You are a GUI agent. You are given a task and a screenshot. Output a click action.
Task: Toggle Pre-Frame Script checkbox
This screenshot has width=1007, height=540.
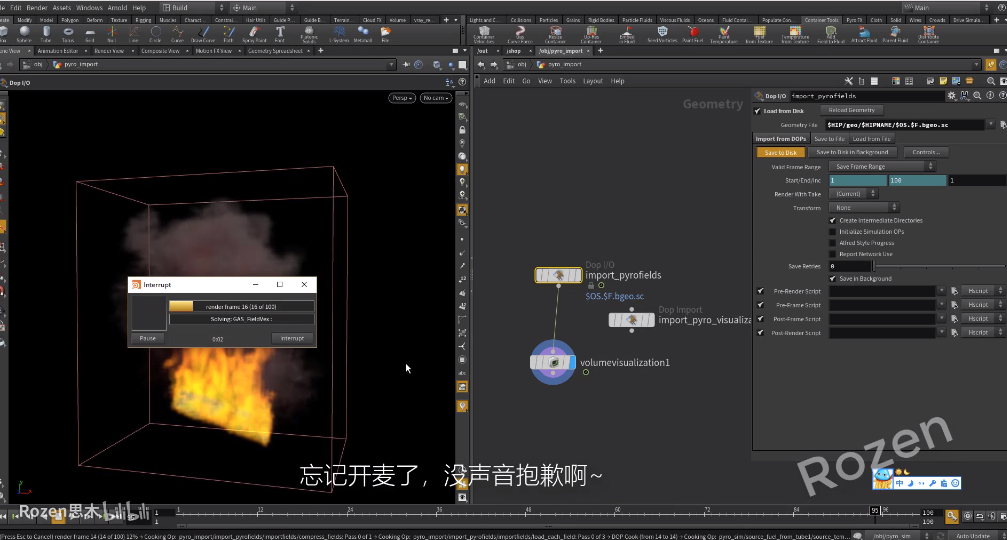pos(761,305)
